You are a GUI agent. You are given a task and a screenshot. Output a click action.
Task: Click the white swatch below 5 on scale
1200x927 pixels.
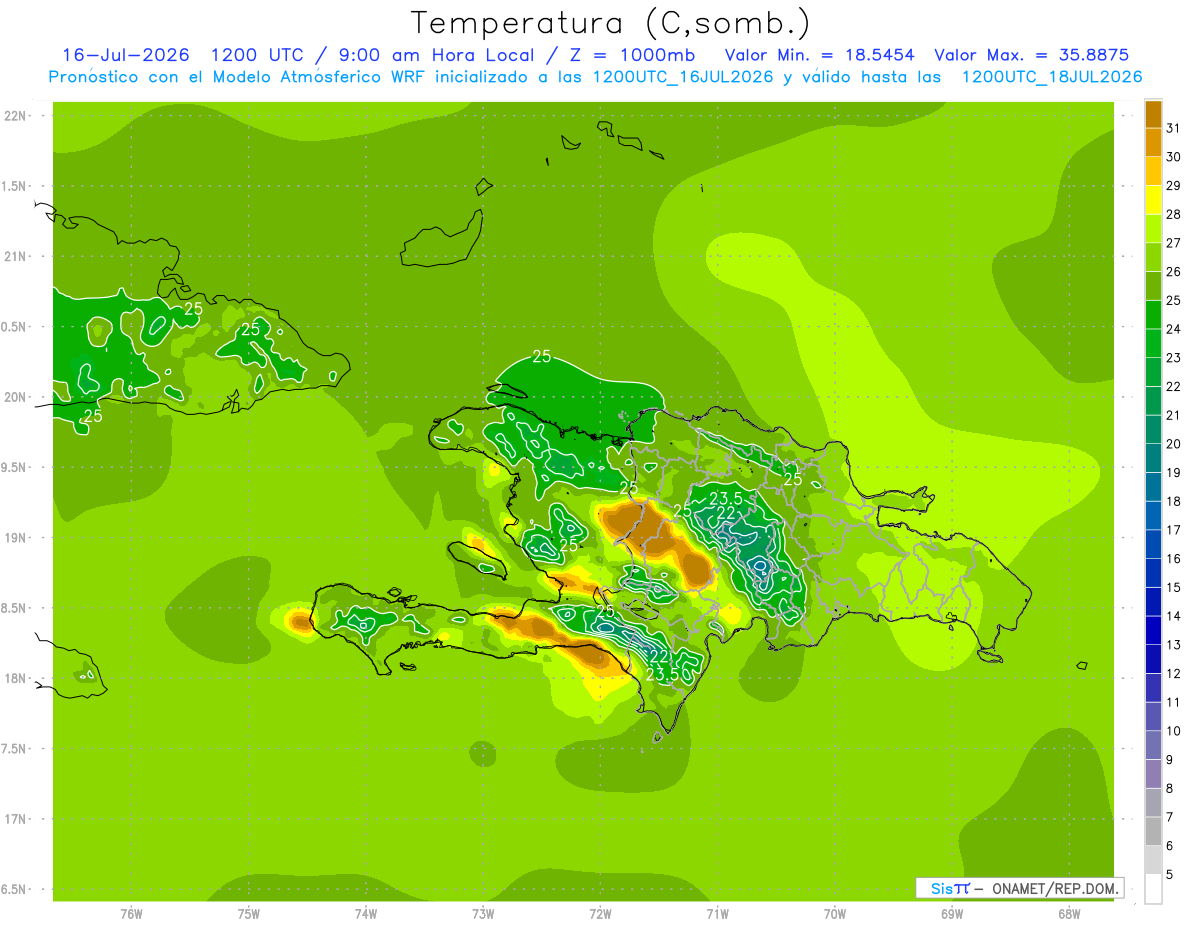tap(1153, 889)
